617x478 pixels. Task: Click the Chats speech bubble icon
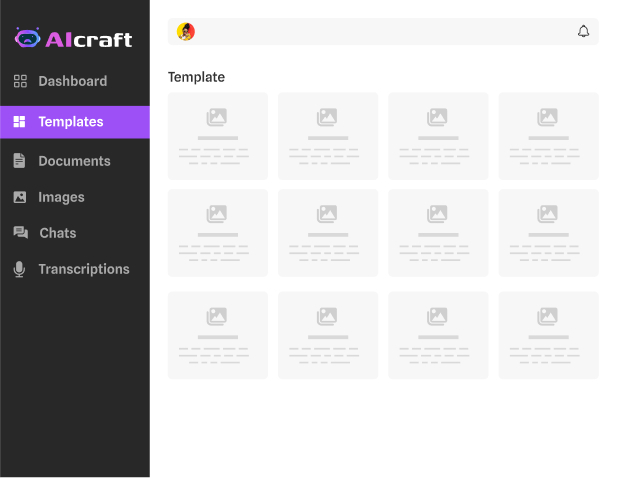click(20, 233)
